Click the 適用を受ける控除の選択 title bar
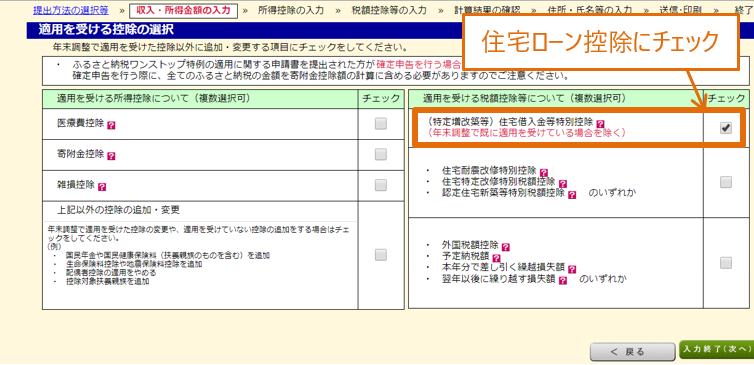Screen dimensions: 754x365 click(390, 30)
